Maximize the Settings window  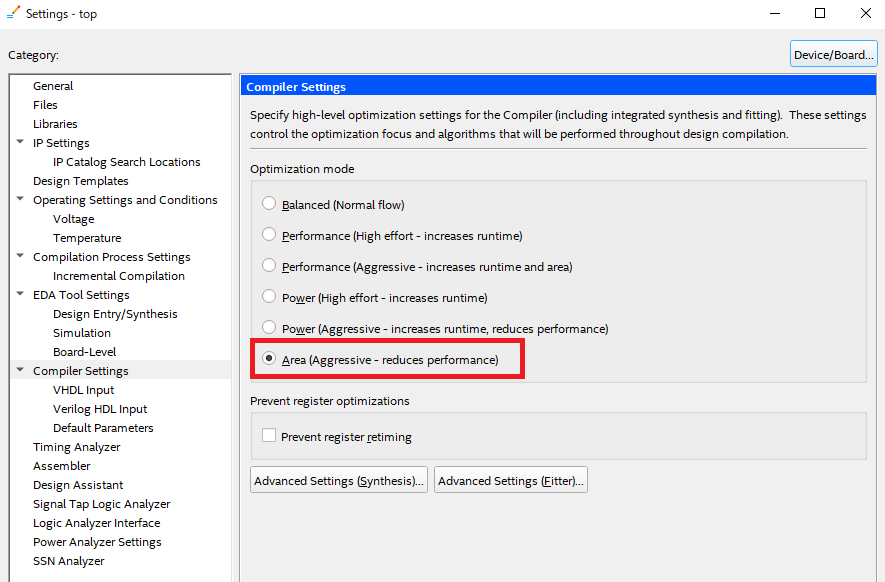[x=820, y=14]
